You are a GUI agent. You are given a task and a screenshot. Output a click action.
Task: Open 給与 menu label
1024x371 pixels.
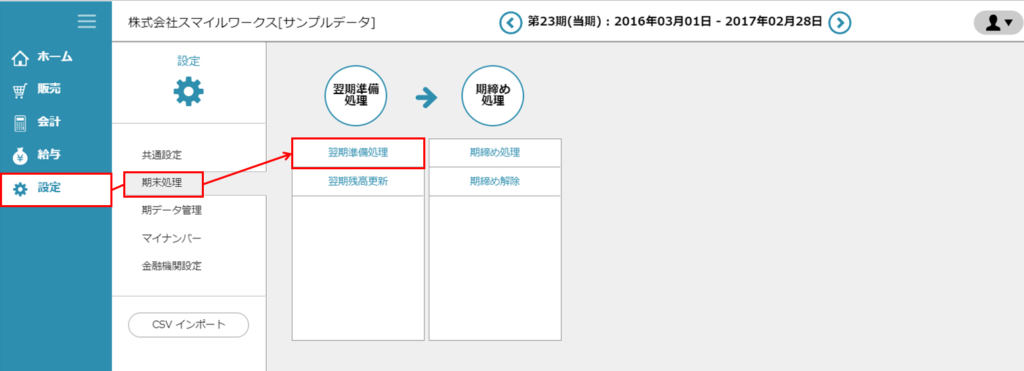(x=49, y=155)
